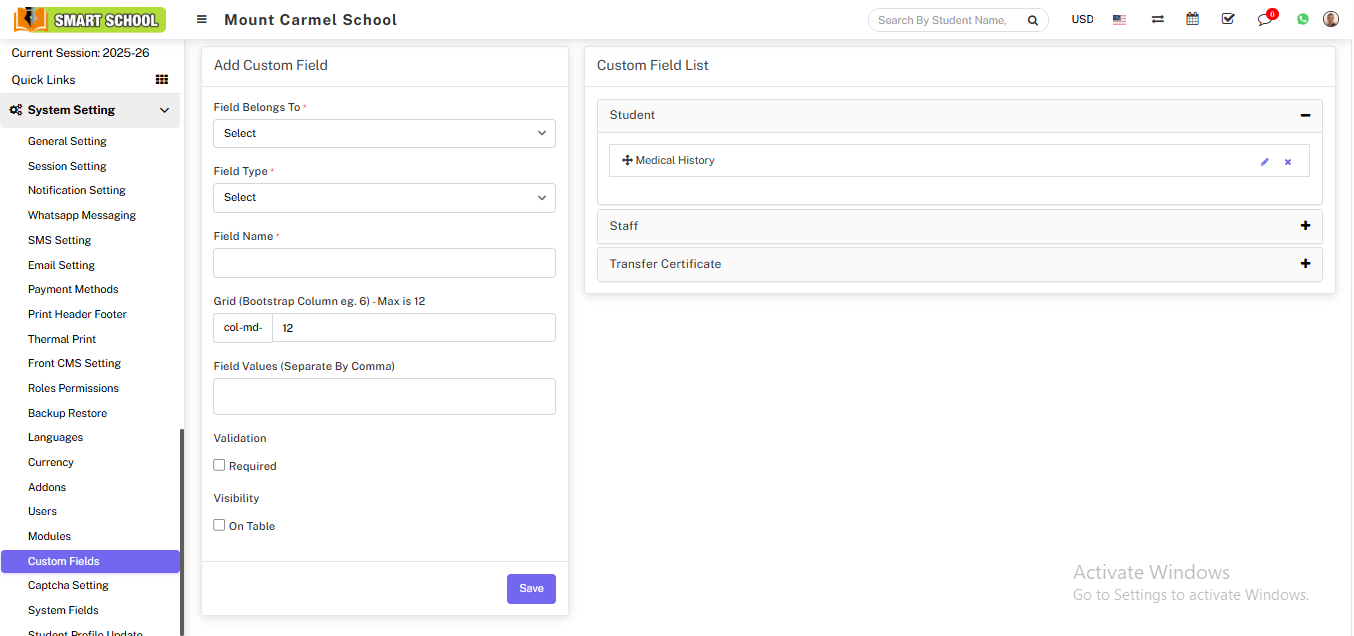Open the user profile avatar
Screen dimensions: 1354x636
point(1330,18)
